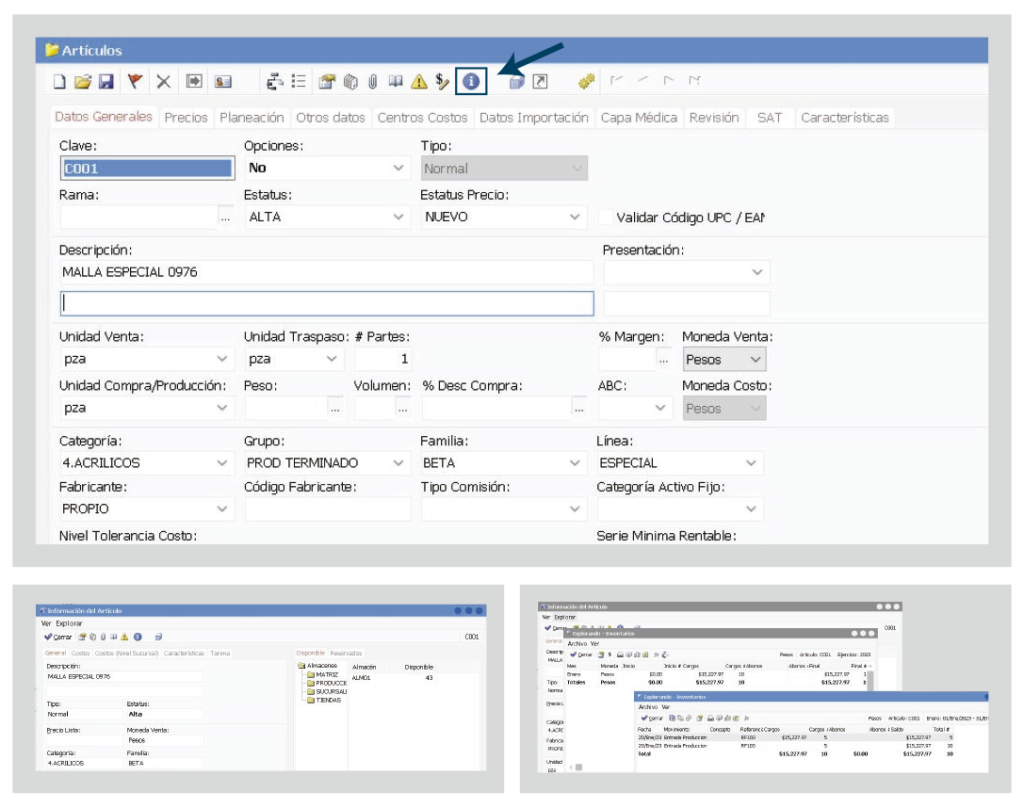This screenshot has height=808, width=1024.
Task: Click the open book icon
Action: [396, 81]
